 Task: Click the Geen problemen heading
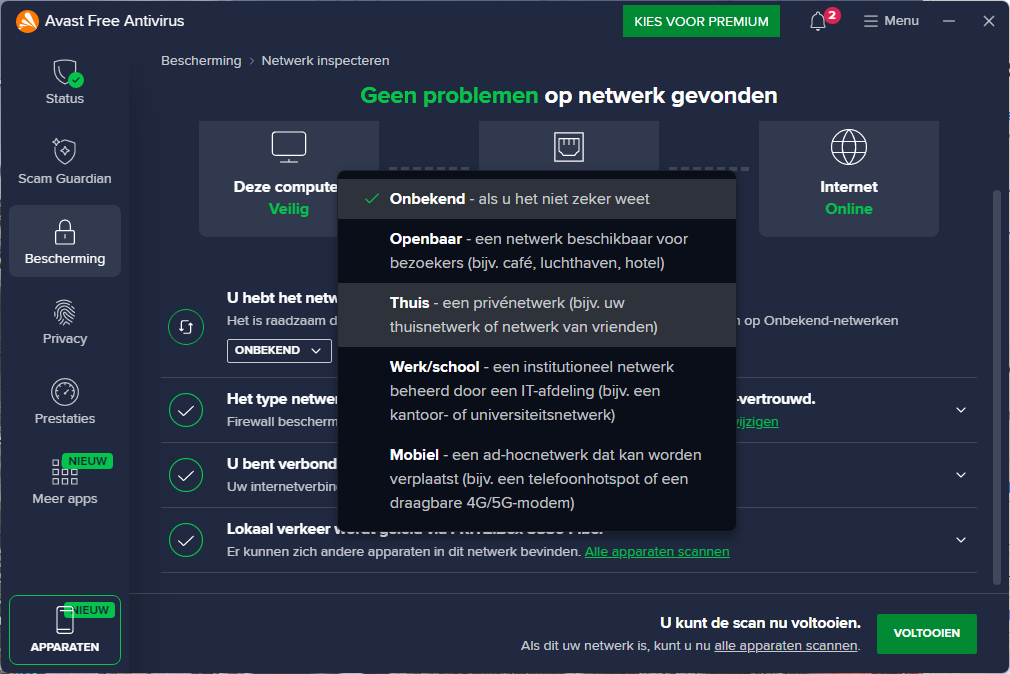[449, 95]
